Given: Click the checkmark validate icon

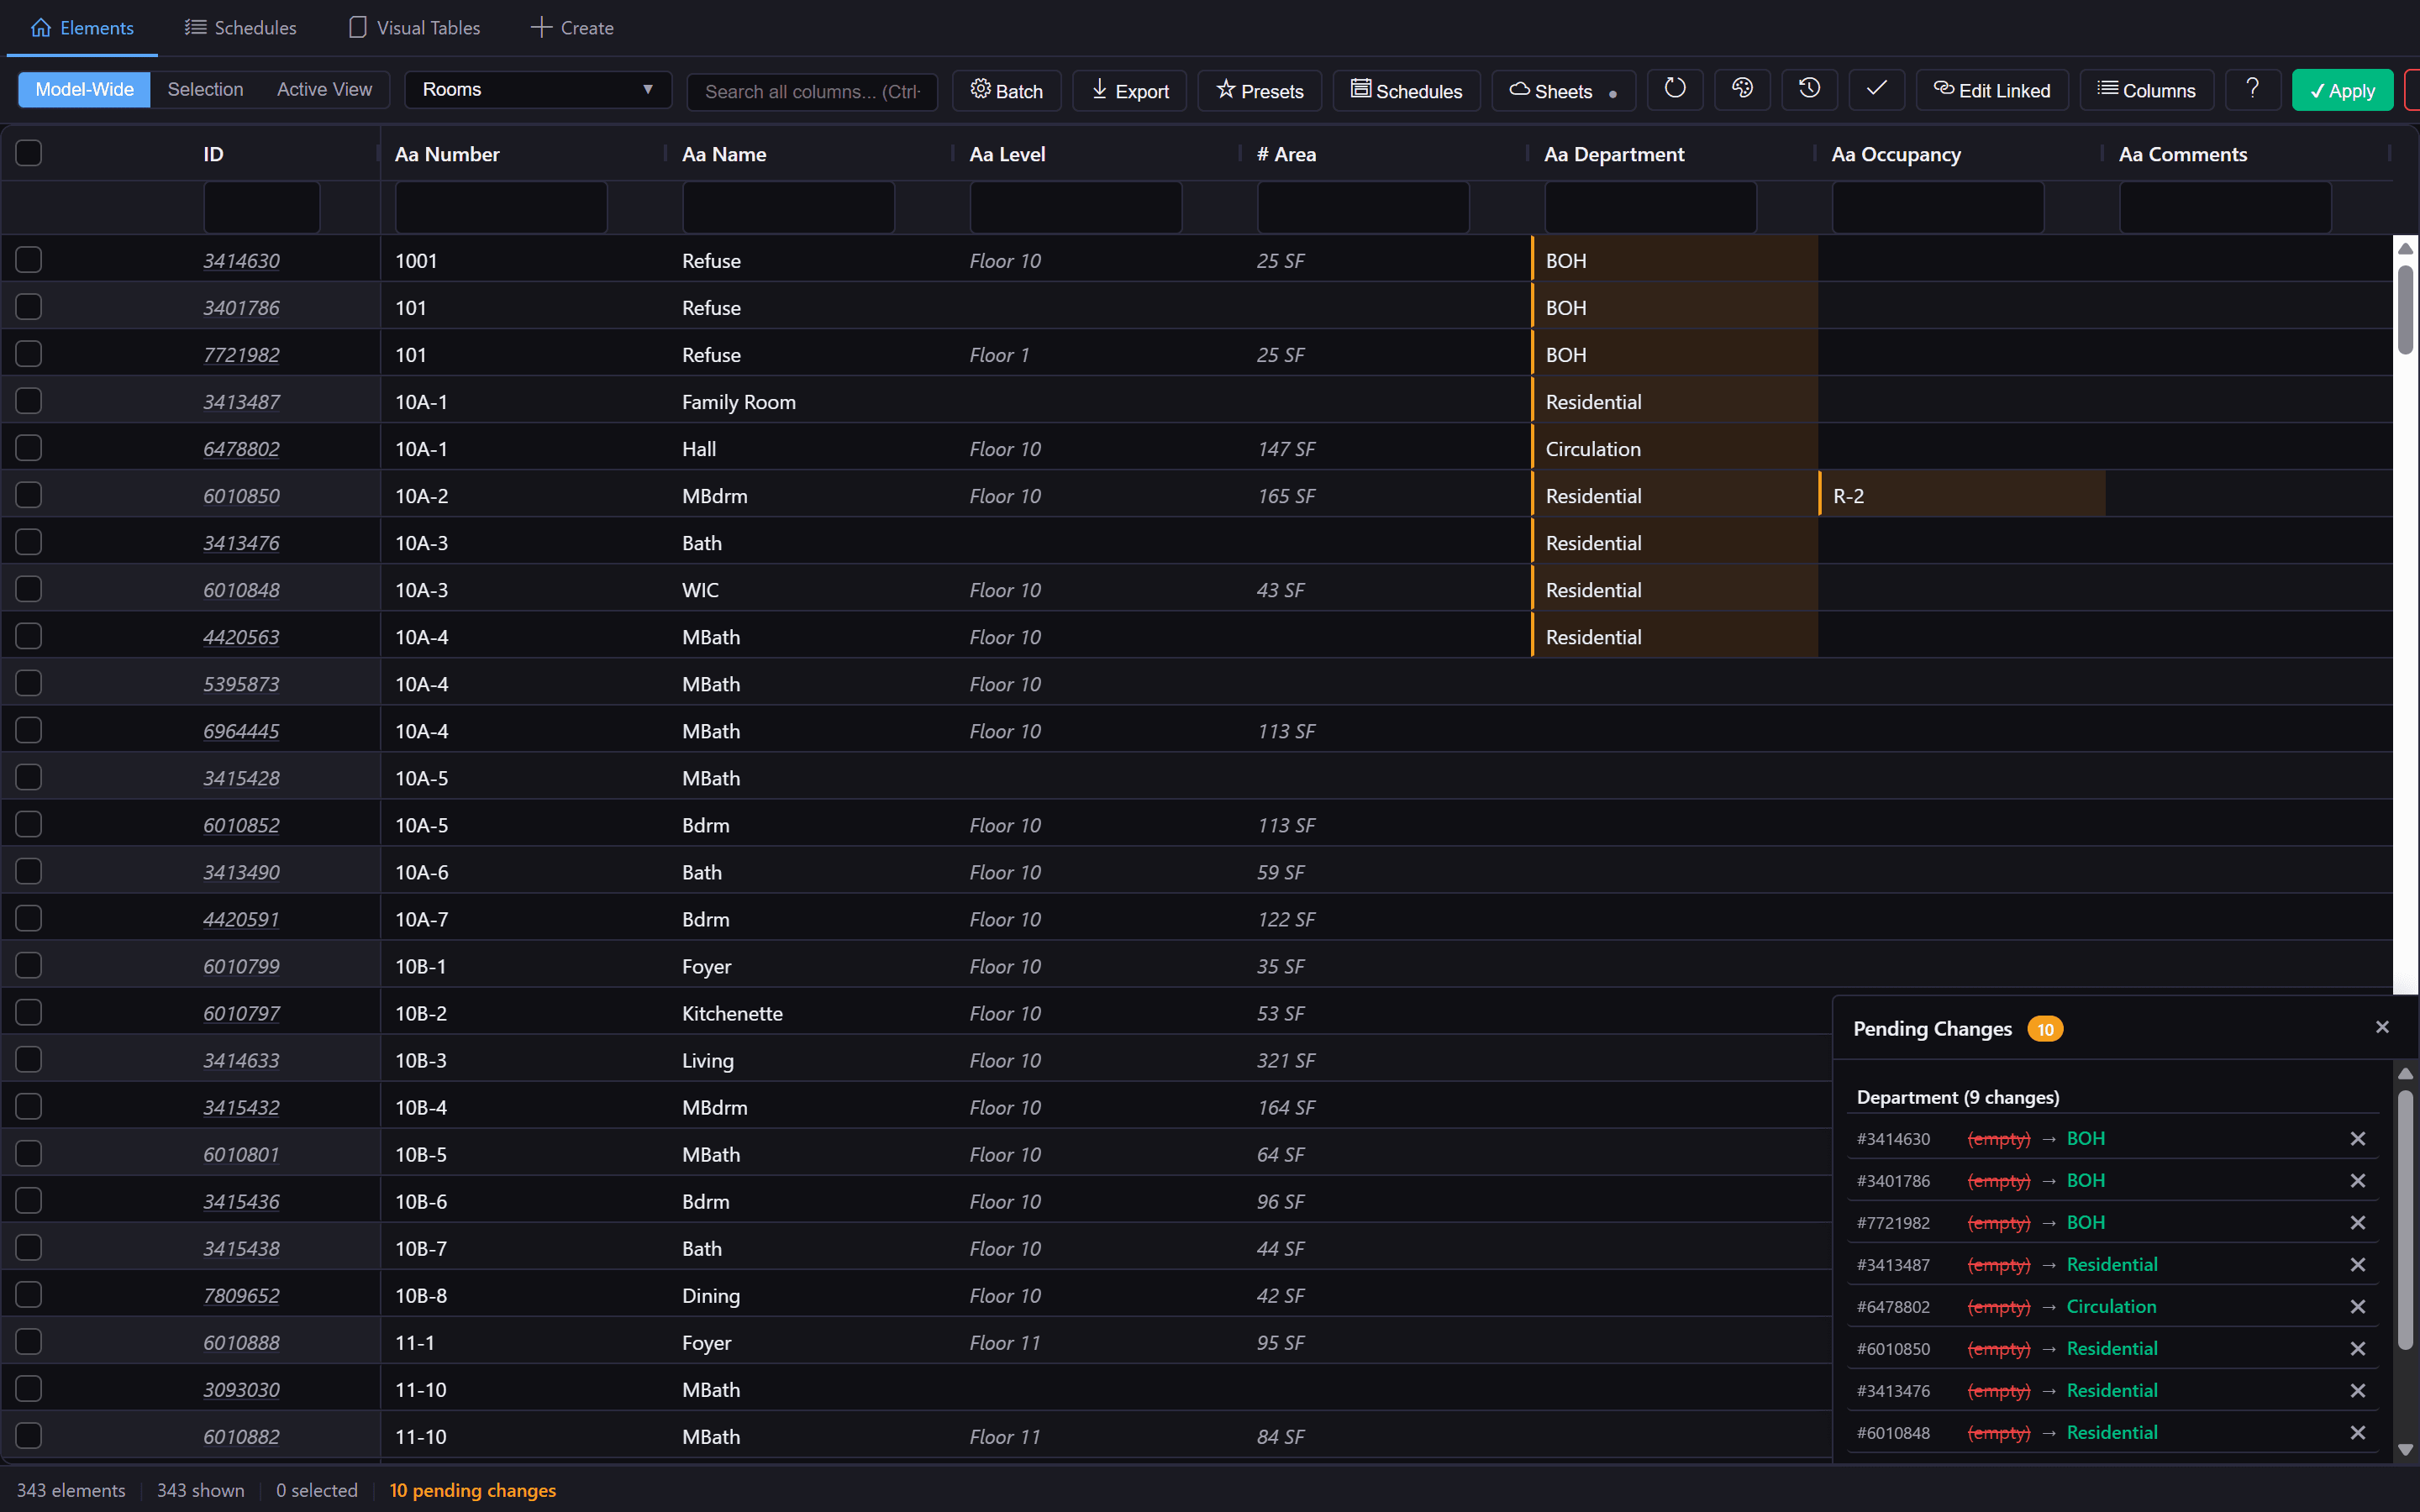Looking at the screenshot, I should click(x=1876, y=89).
